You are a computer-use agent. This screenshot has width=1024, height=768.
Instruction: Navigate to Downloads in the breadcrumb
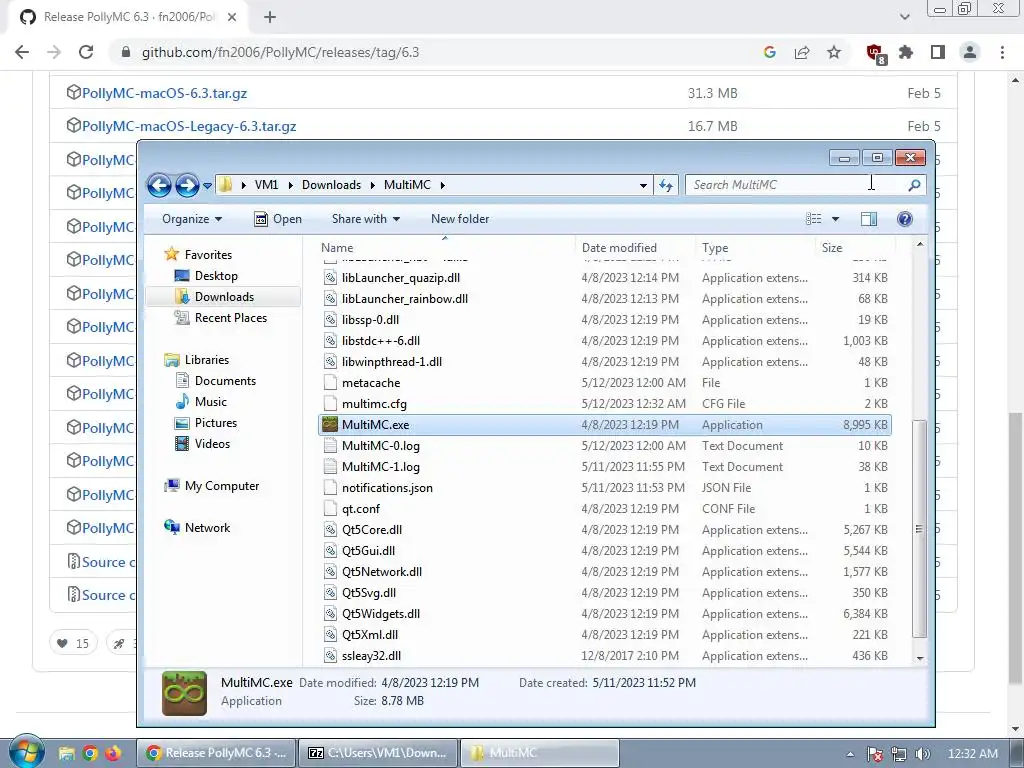[331, 185]
